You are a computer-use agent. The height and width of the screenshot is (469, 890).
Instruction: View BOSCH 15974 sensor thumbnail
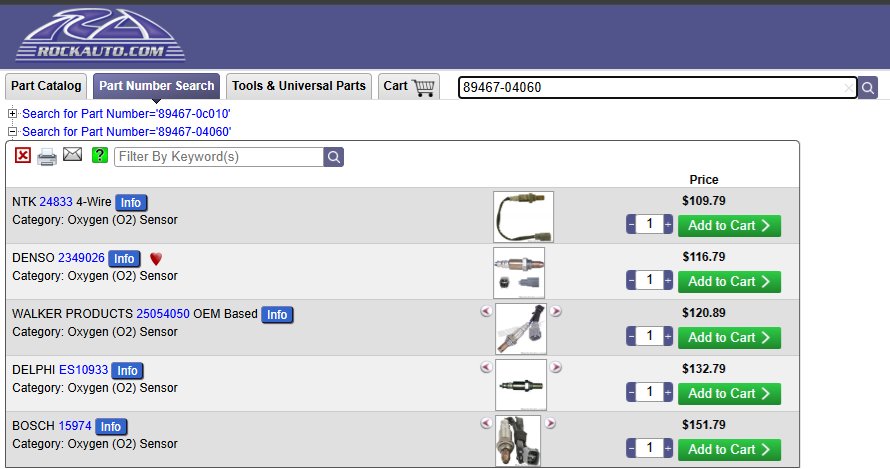tap(518, 441)
